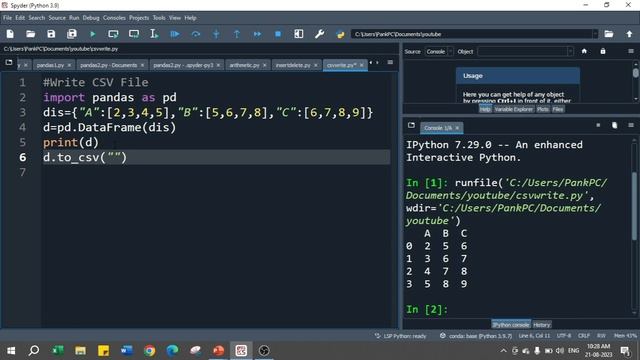Open the Run menu
The image size is (640, 360).
click(x=74, y=18)
